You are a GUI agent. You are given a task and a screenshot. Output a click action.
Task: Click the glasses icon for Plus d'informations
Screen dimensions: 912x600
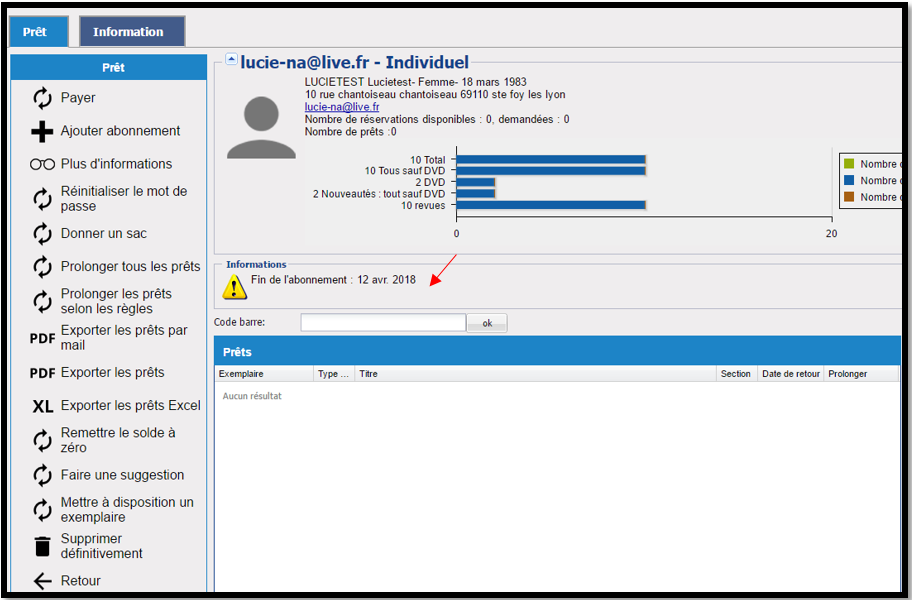(42, 165)
